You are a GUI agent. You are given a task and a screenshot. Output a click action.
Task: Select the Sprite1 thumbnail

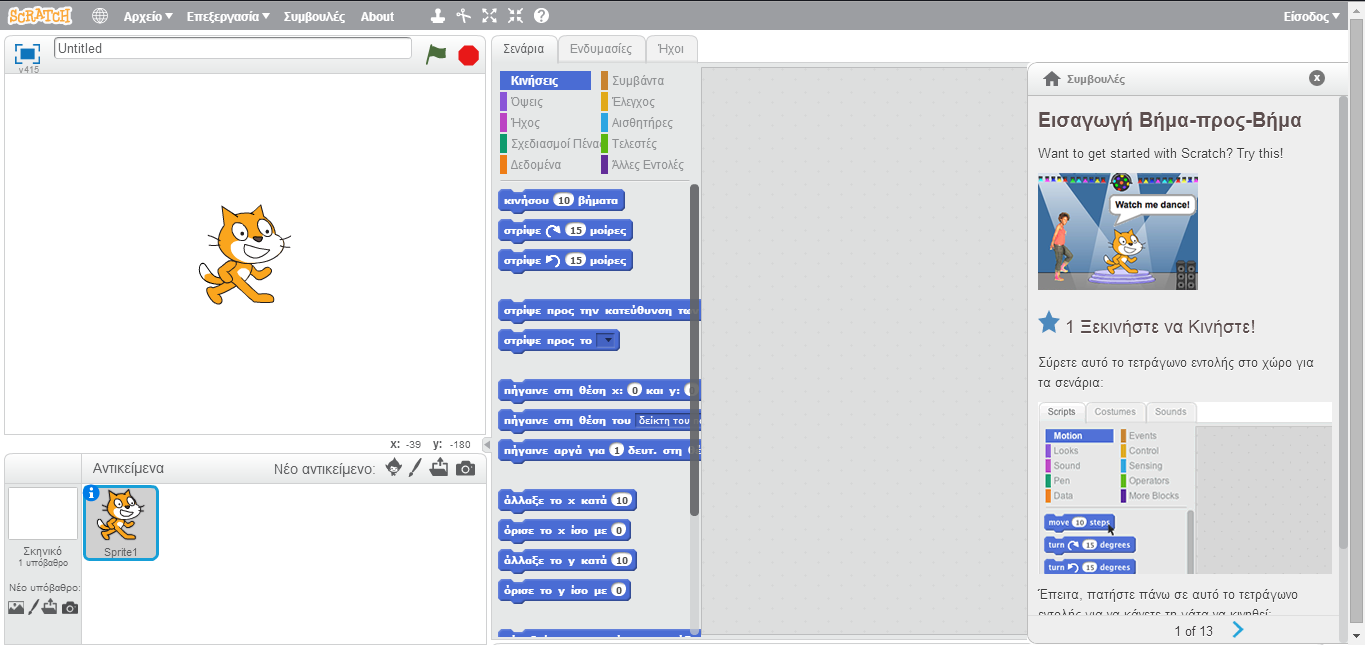[x=120, y=523]
